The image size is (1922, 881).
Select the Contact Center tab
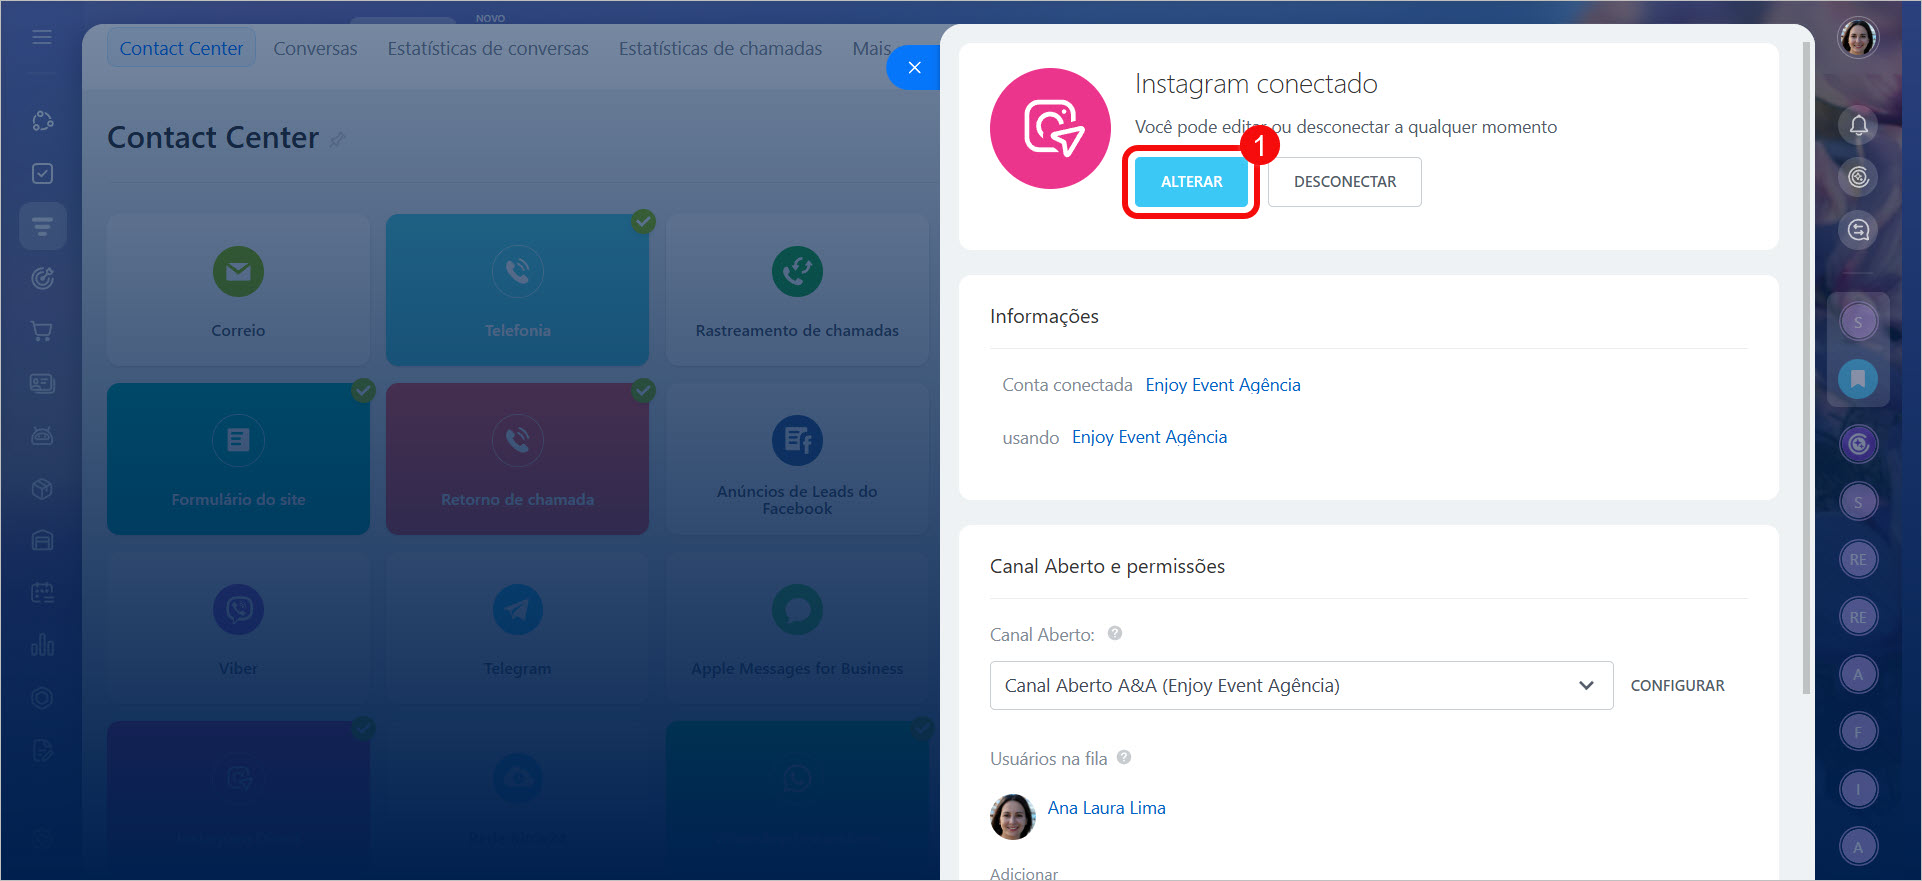pos(181,48)
